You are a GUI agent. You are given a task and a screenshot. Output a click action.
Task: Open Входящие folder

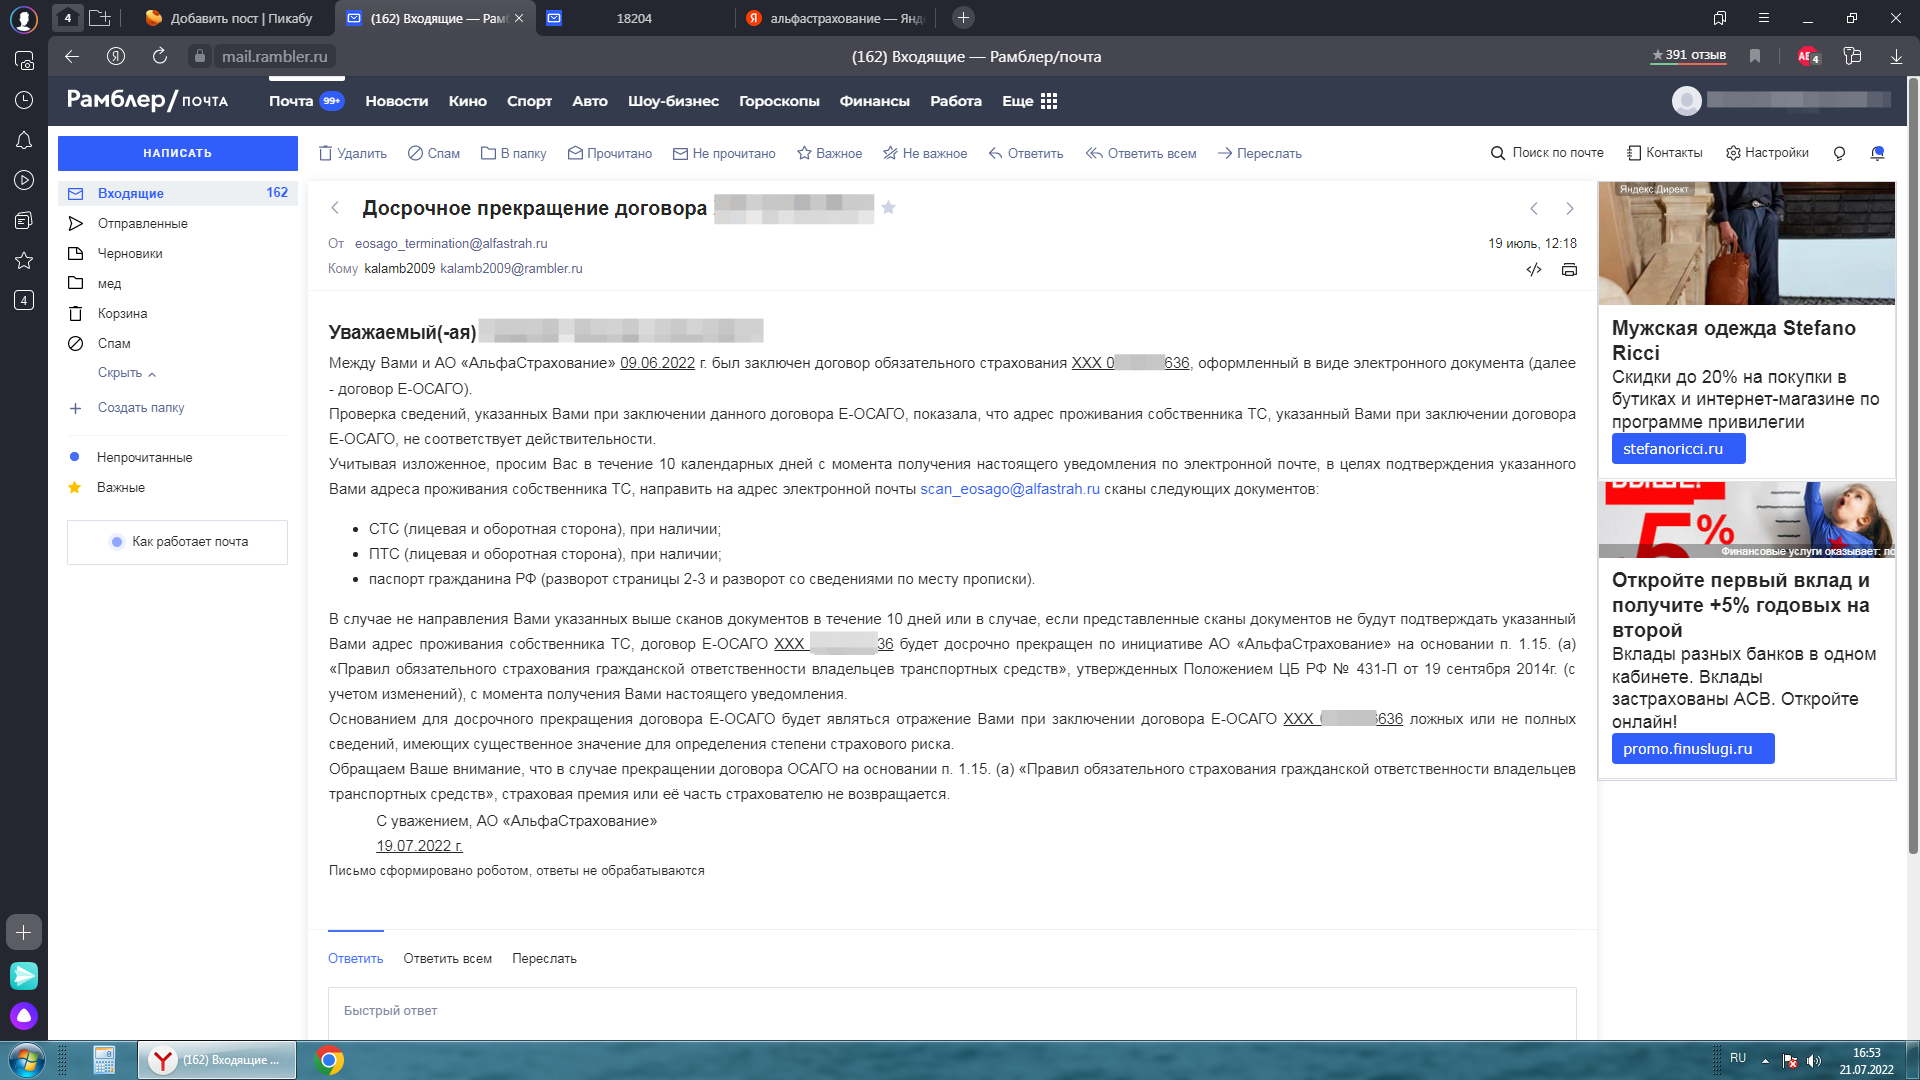coord(178,193)
